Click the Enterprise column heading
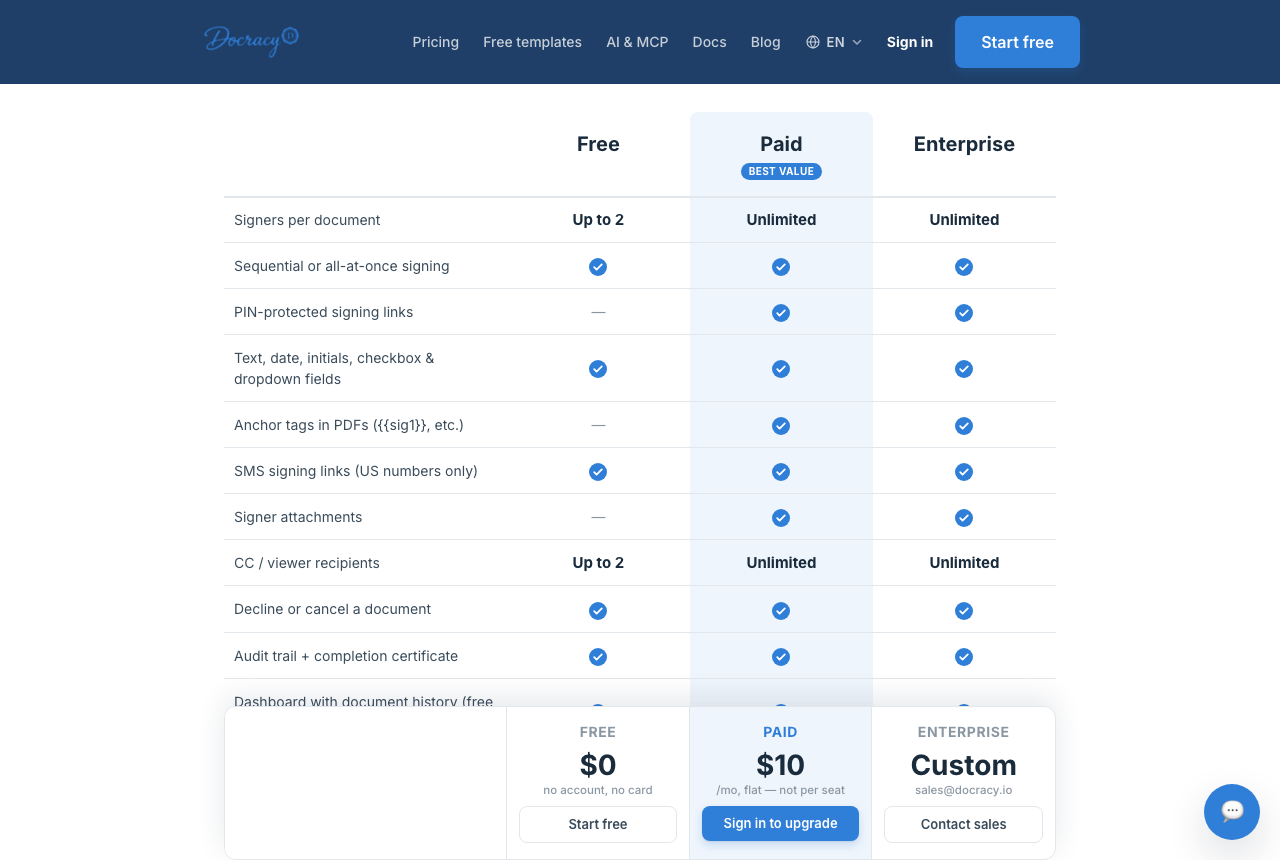The image size is (1280, 860). [964, 144]
